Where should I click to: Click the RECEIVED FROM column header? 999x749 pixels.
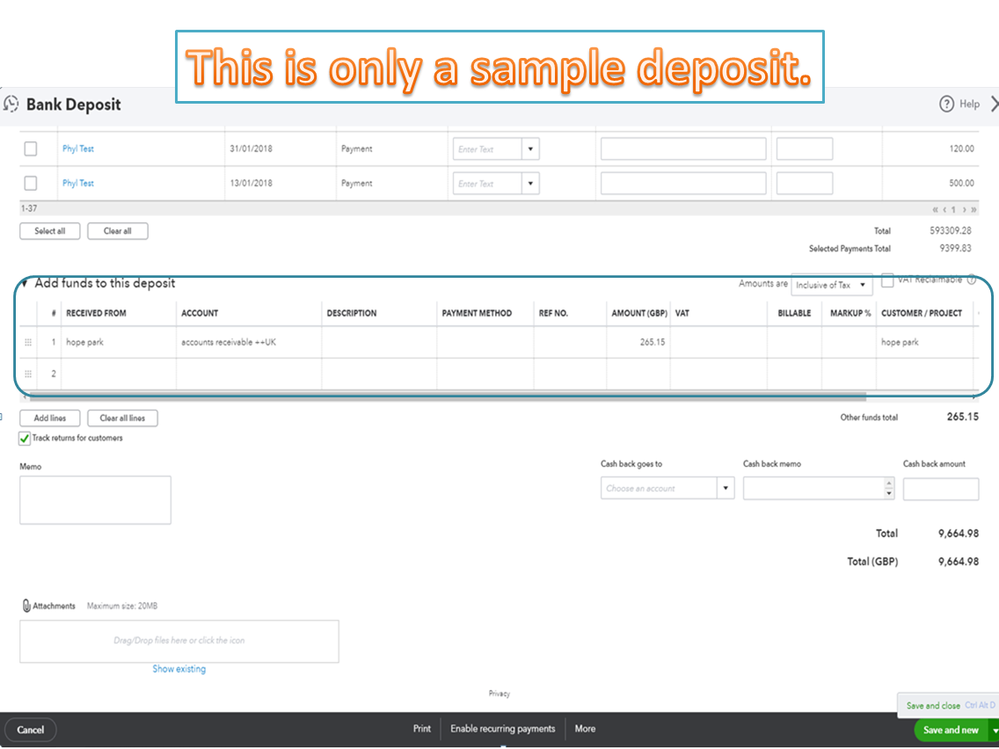pyautogui.click(x=96, y=313)
